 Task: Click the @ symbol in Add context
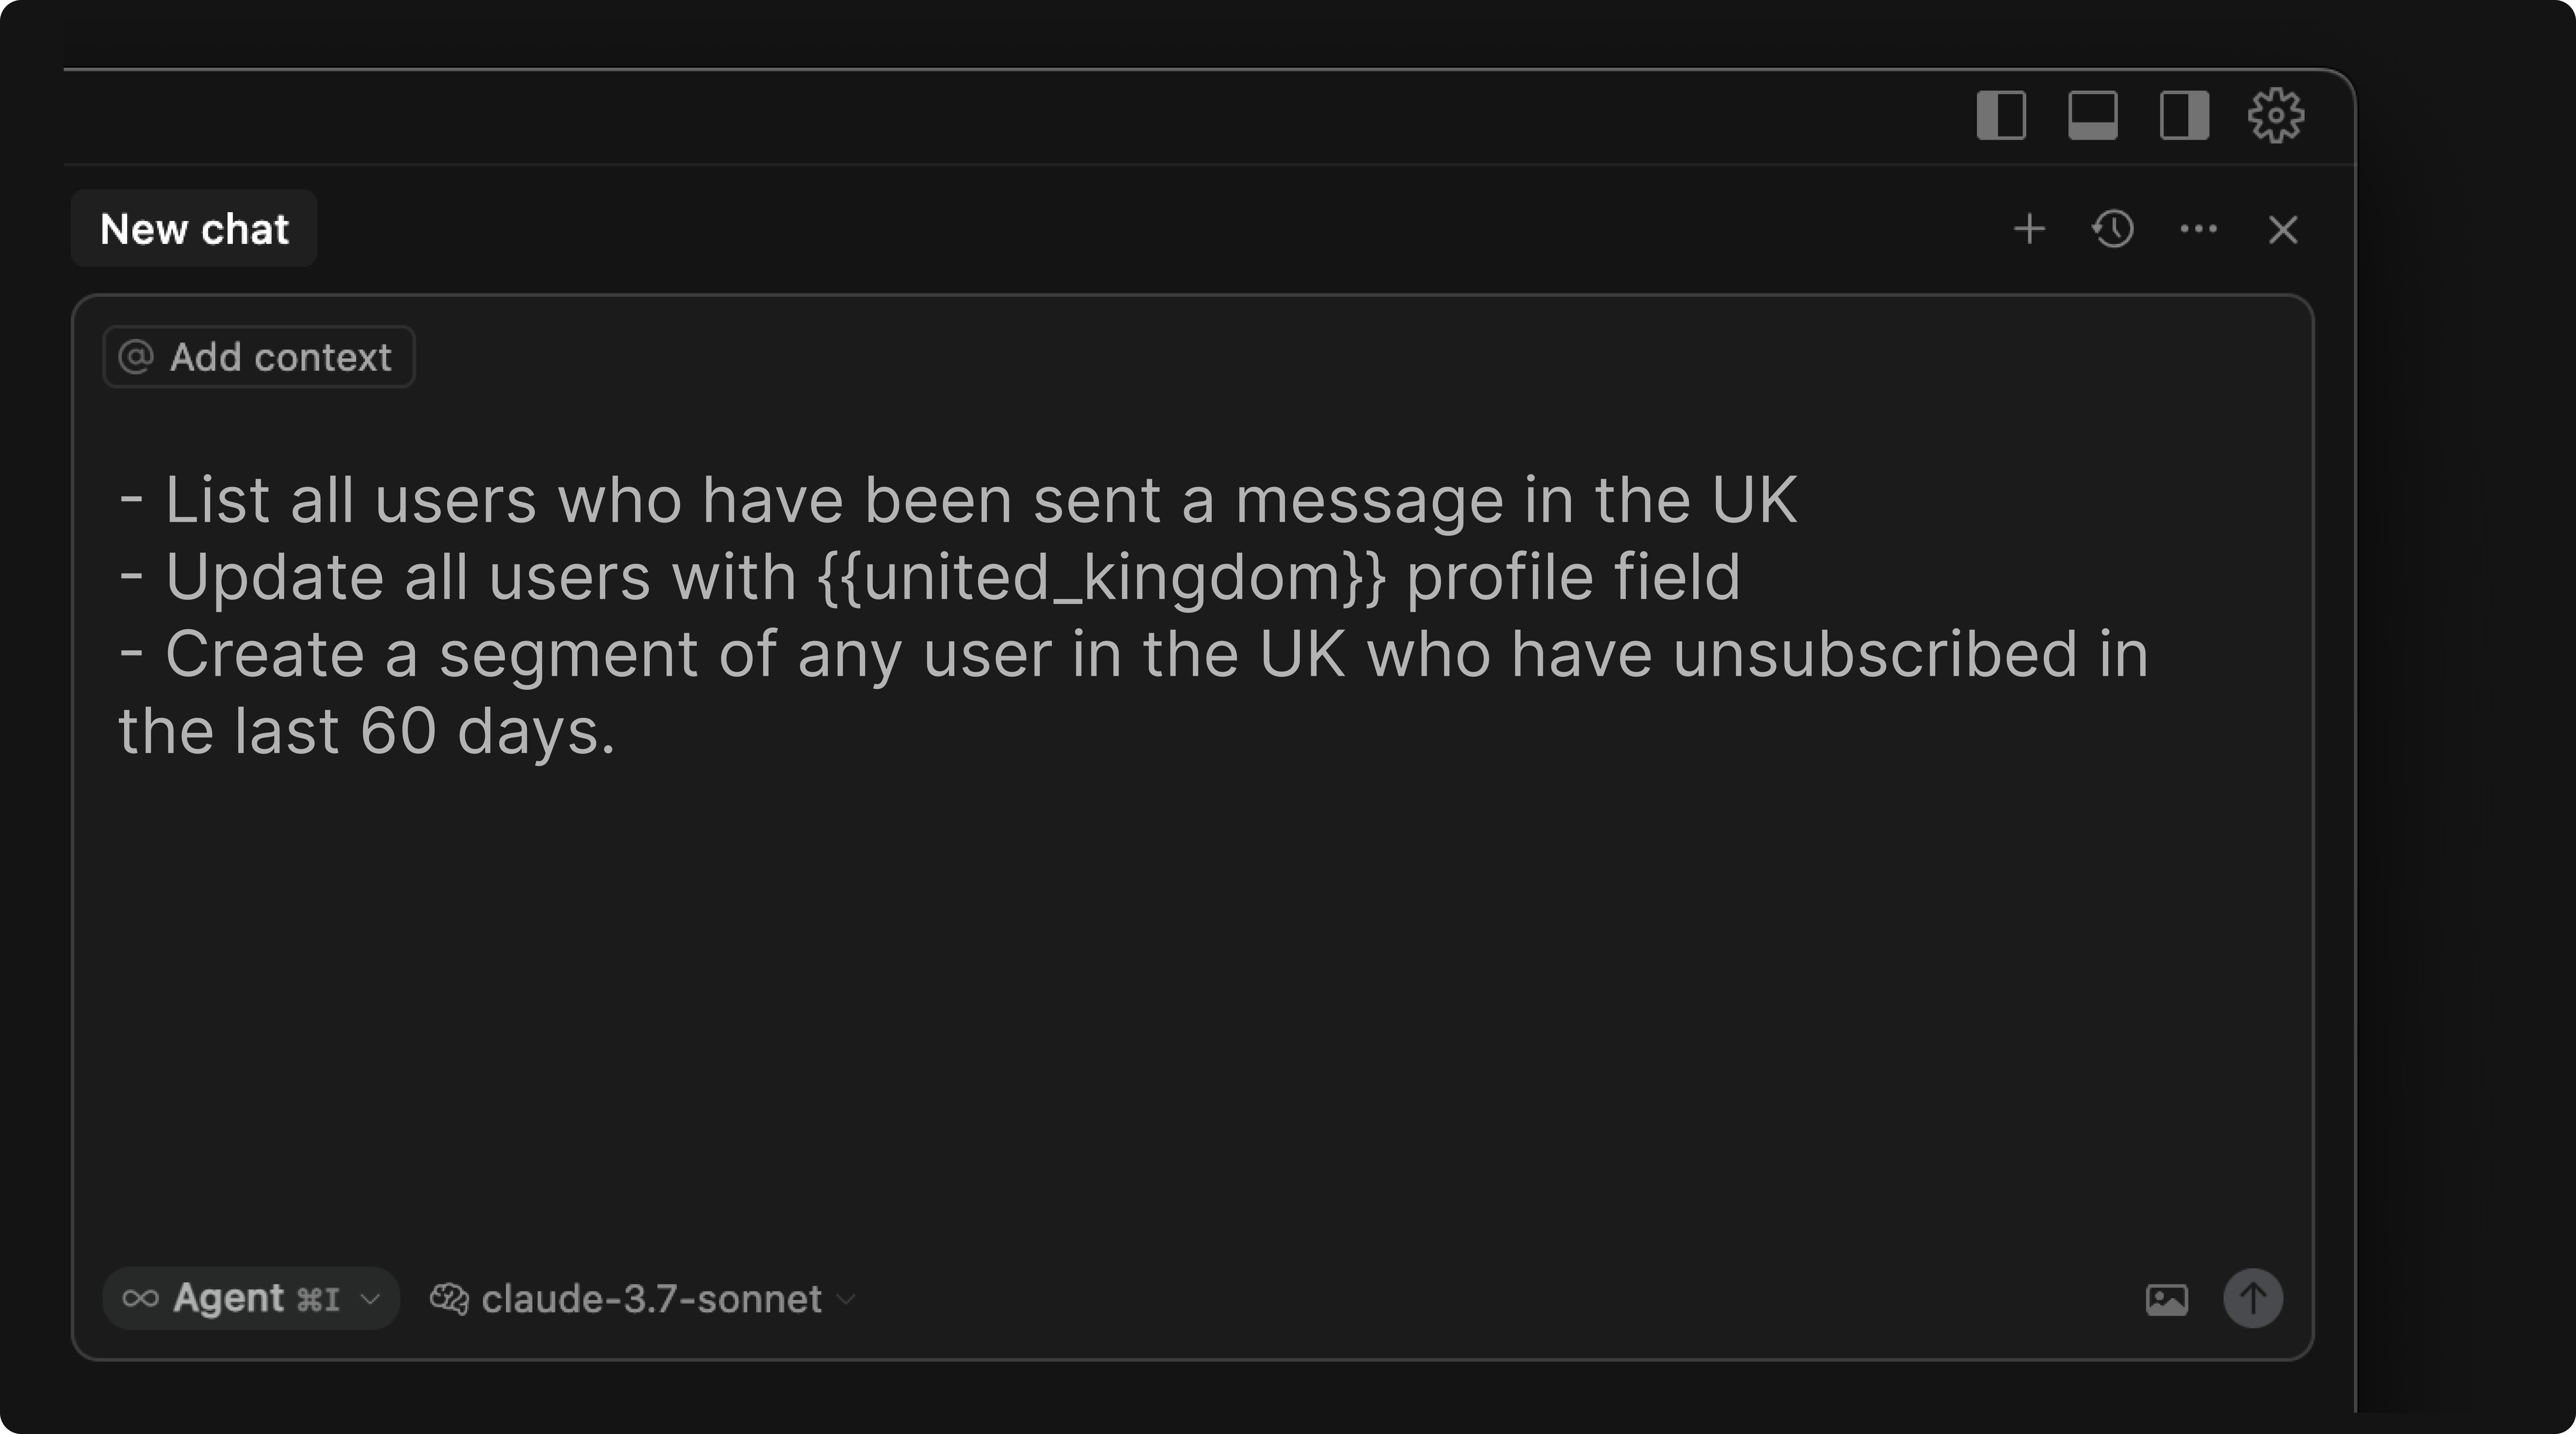[136, 357]
